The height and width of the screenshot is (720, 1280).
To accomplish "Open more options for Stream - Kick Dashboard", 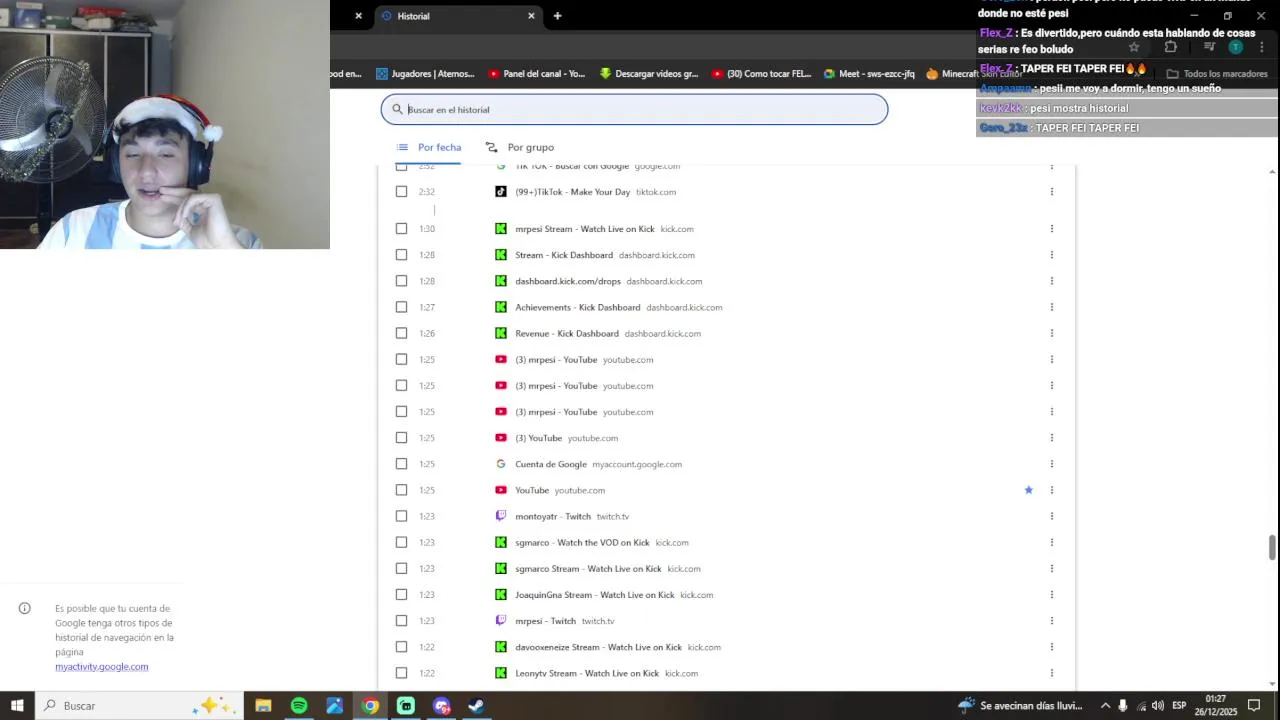I will point(1051,255).
